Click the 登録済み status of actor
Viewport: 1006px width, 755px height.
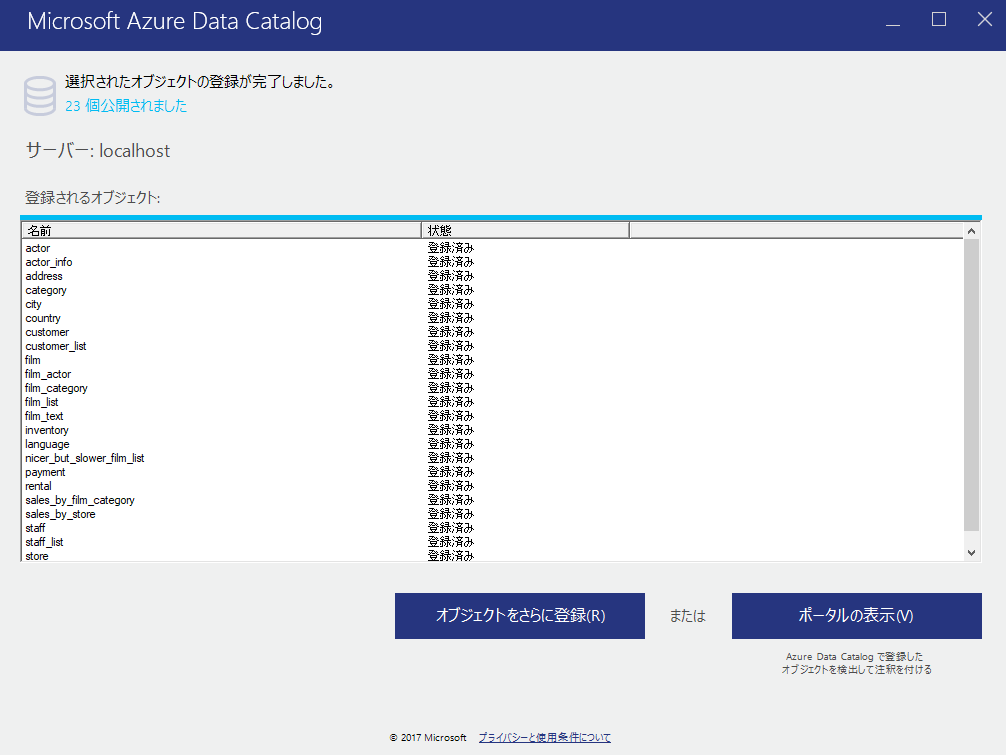tap(451, 248)
